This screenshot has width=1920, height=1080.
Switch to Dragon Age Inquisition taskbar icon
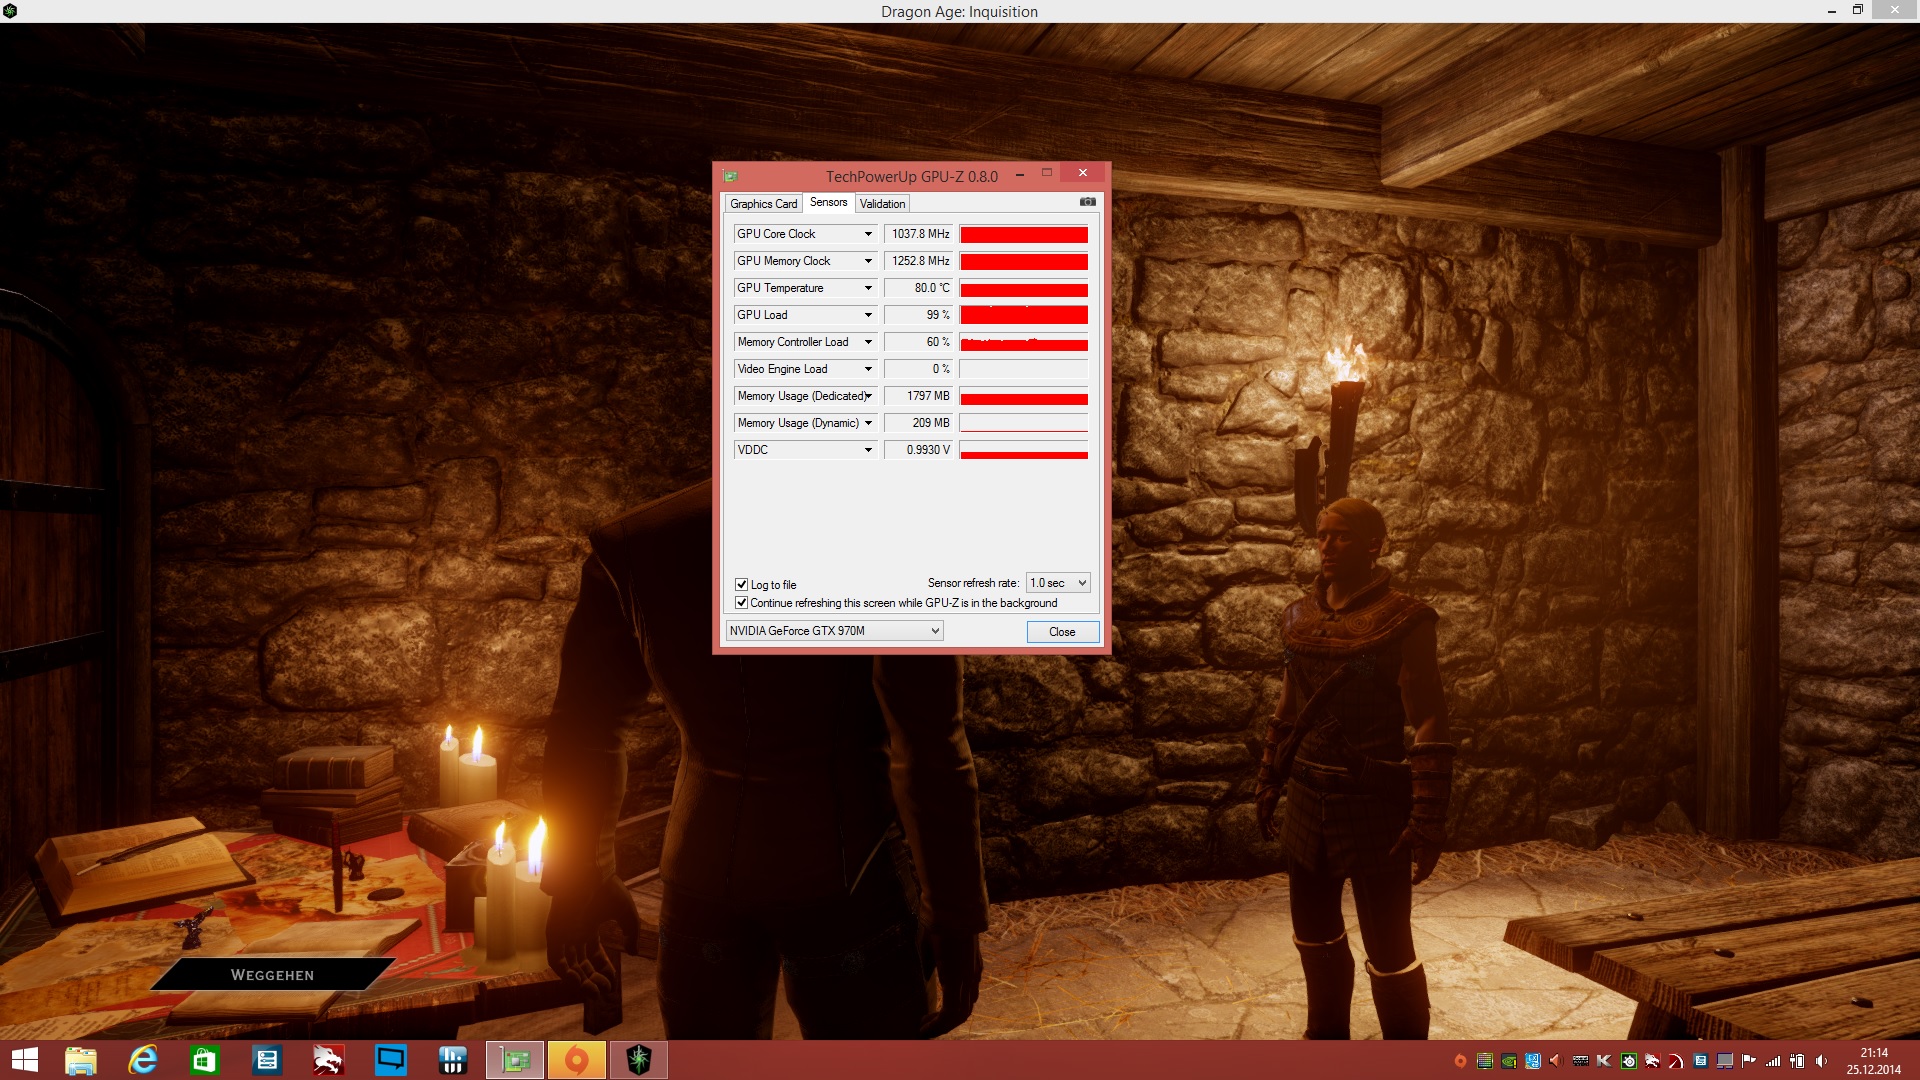pyautogui.click(x=639, y=1060)
